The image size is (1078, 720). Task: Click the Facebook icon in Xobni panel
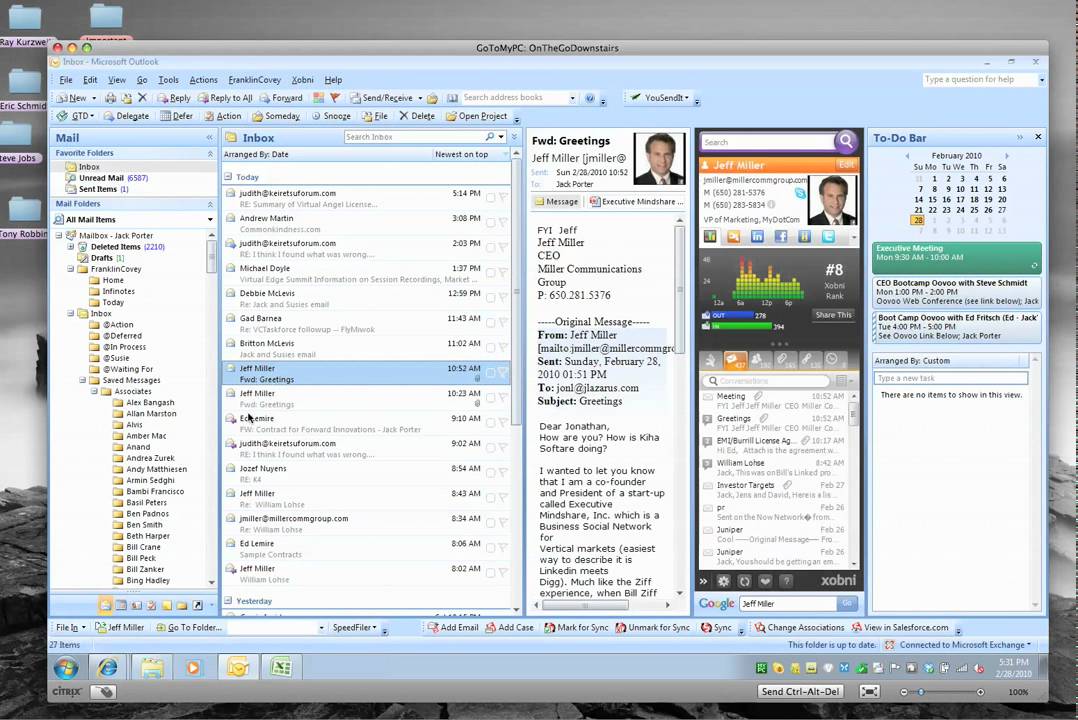pyautogui.click(x=781, y=237)
